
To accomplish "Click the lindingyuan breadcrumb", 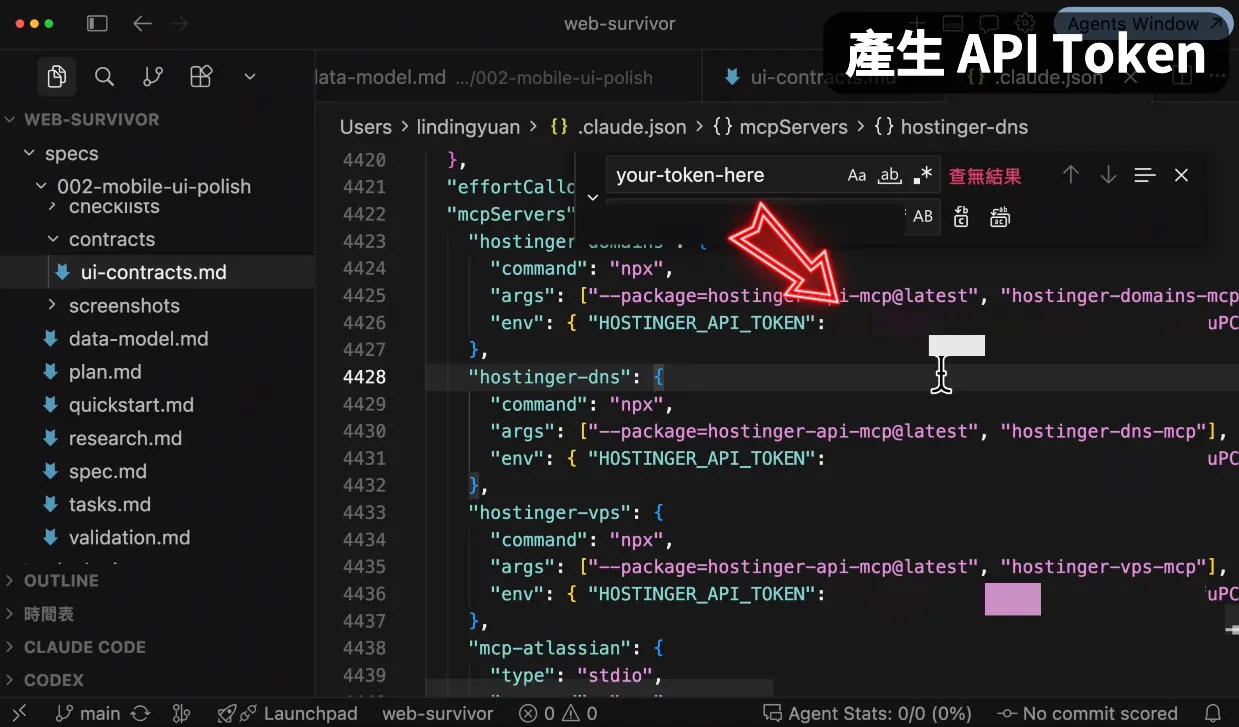I will click(x=468, y=127).
